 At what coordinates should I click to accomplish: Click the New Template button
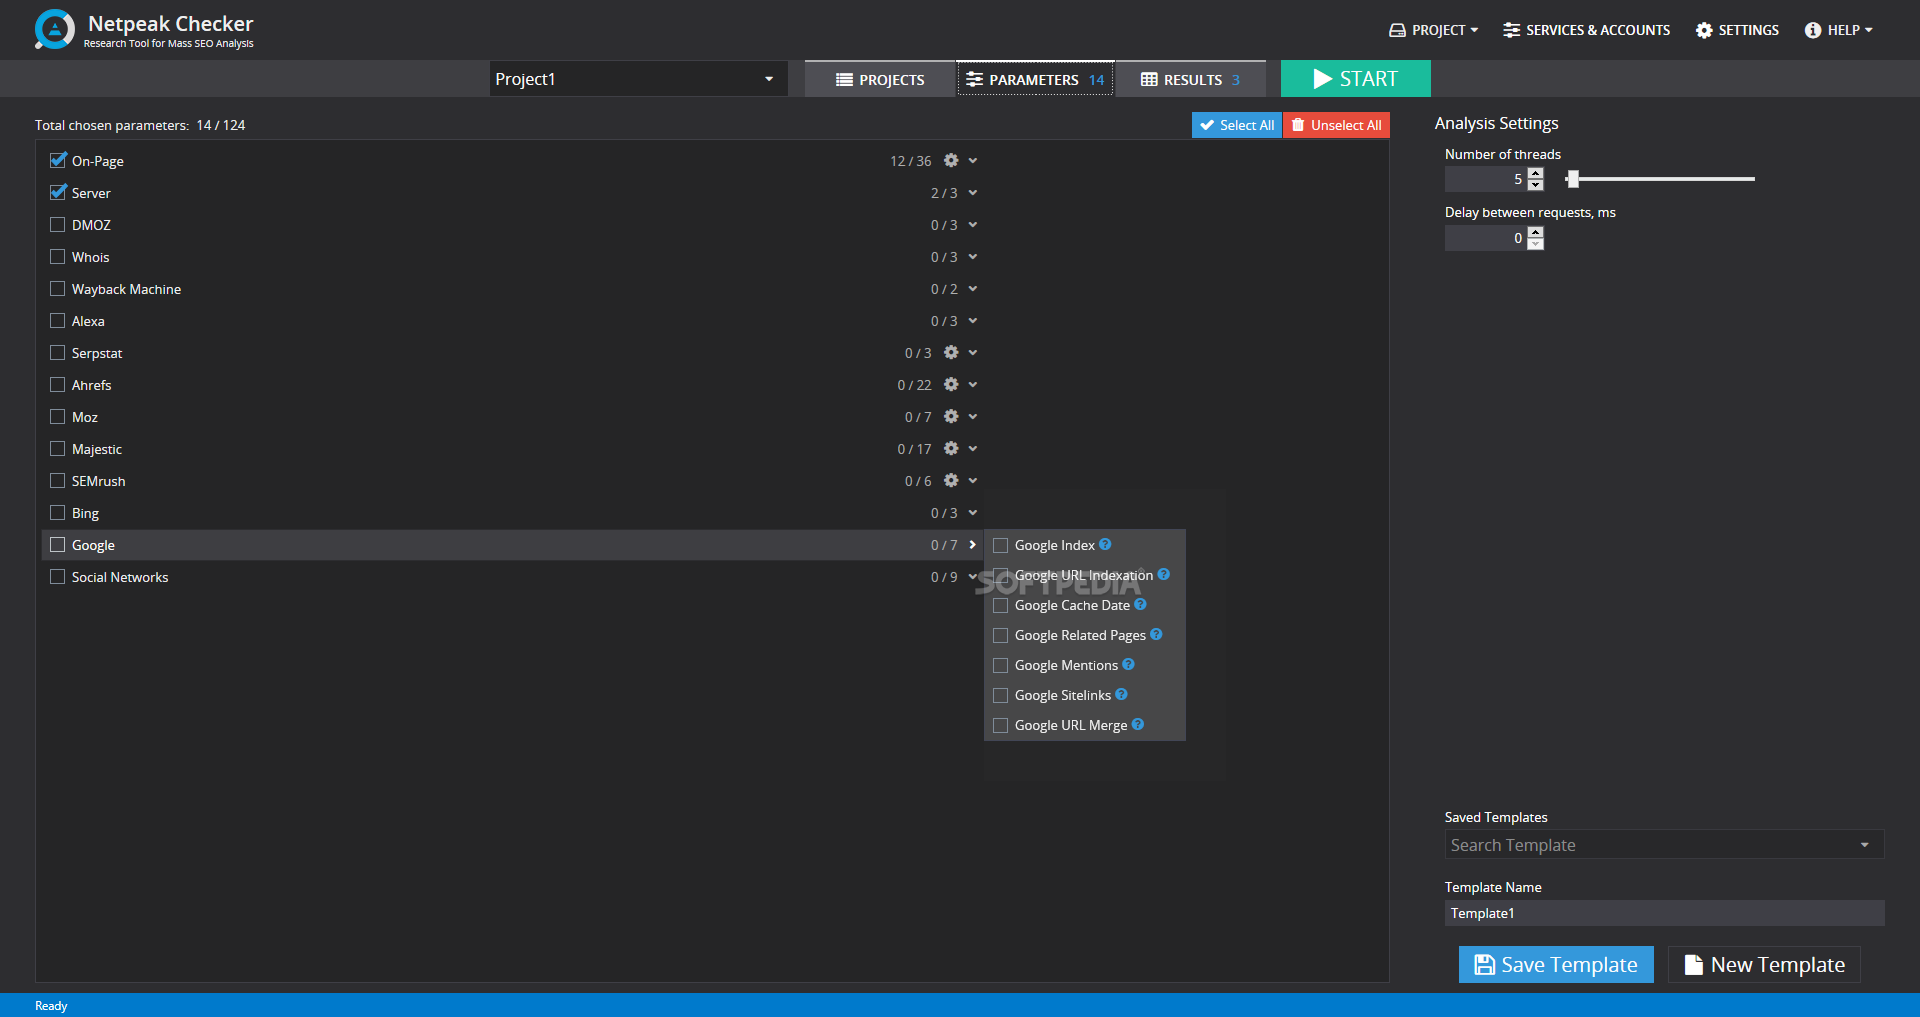tap(1764, 964)
